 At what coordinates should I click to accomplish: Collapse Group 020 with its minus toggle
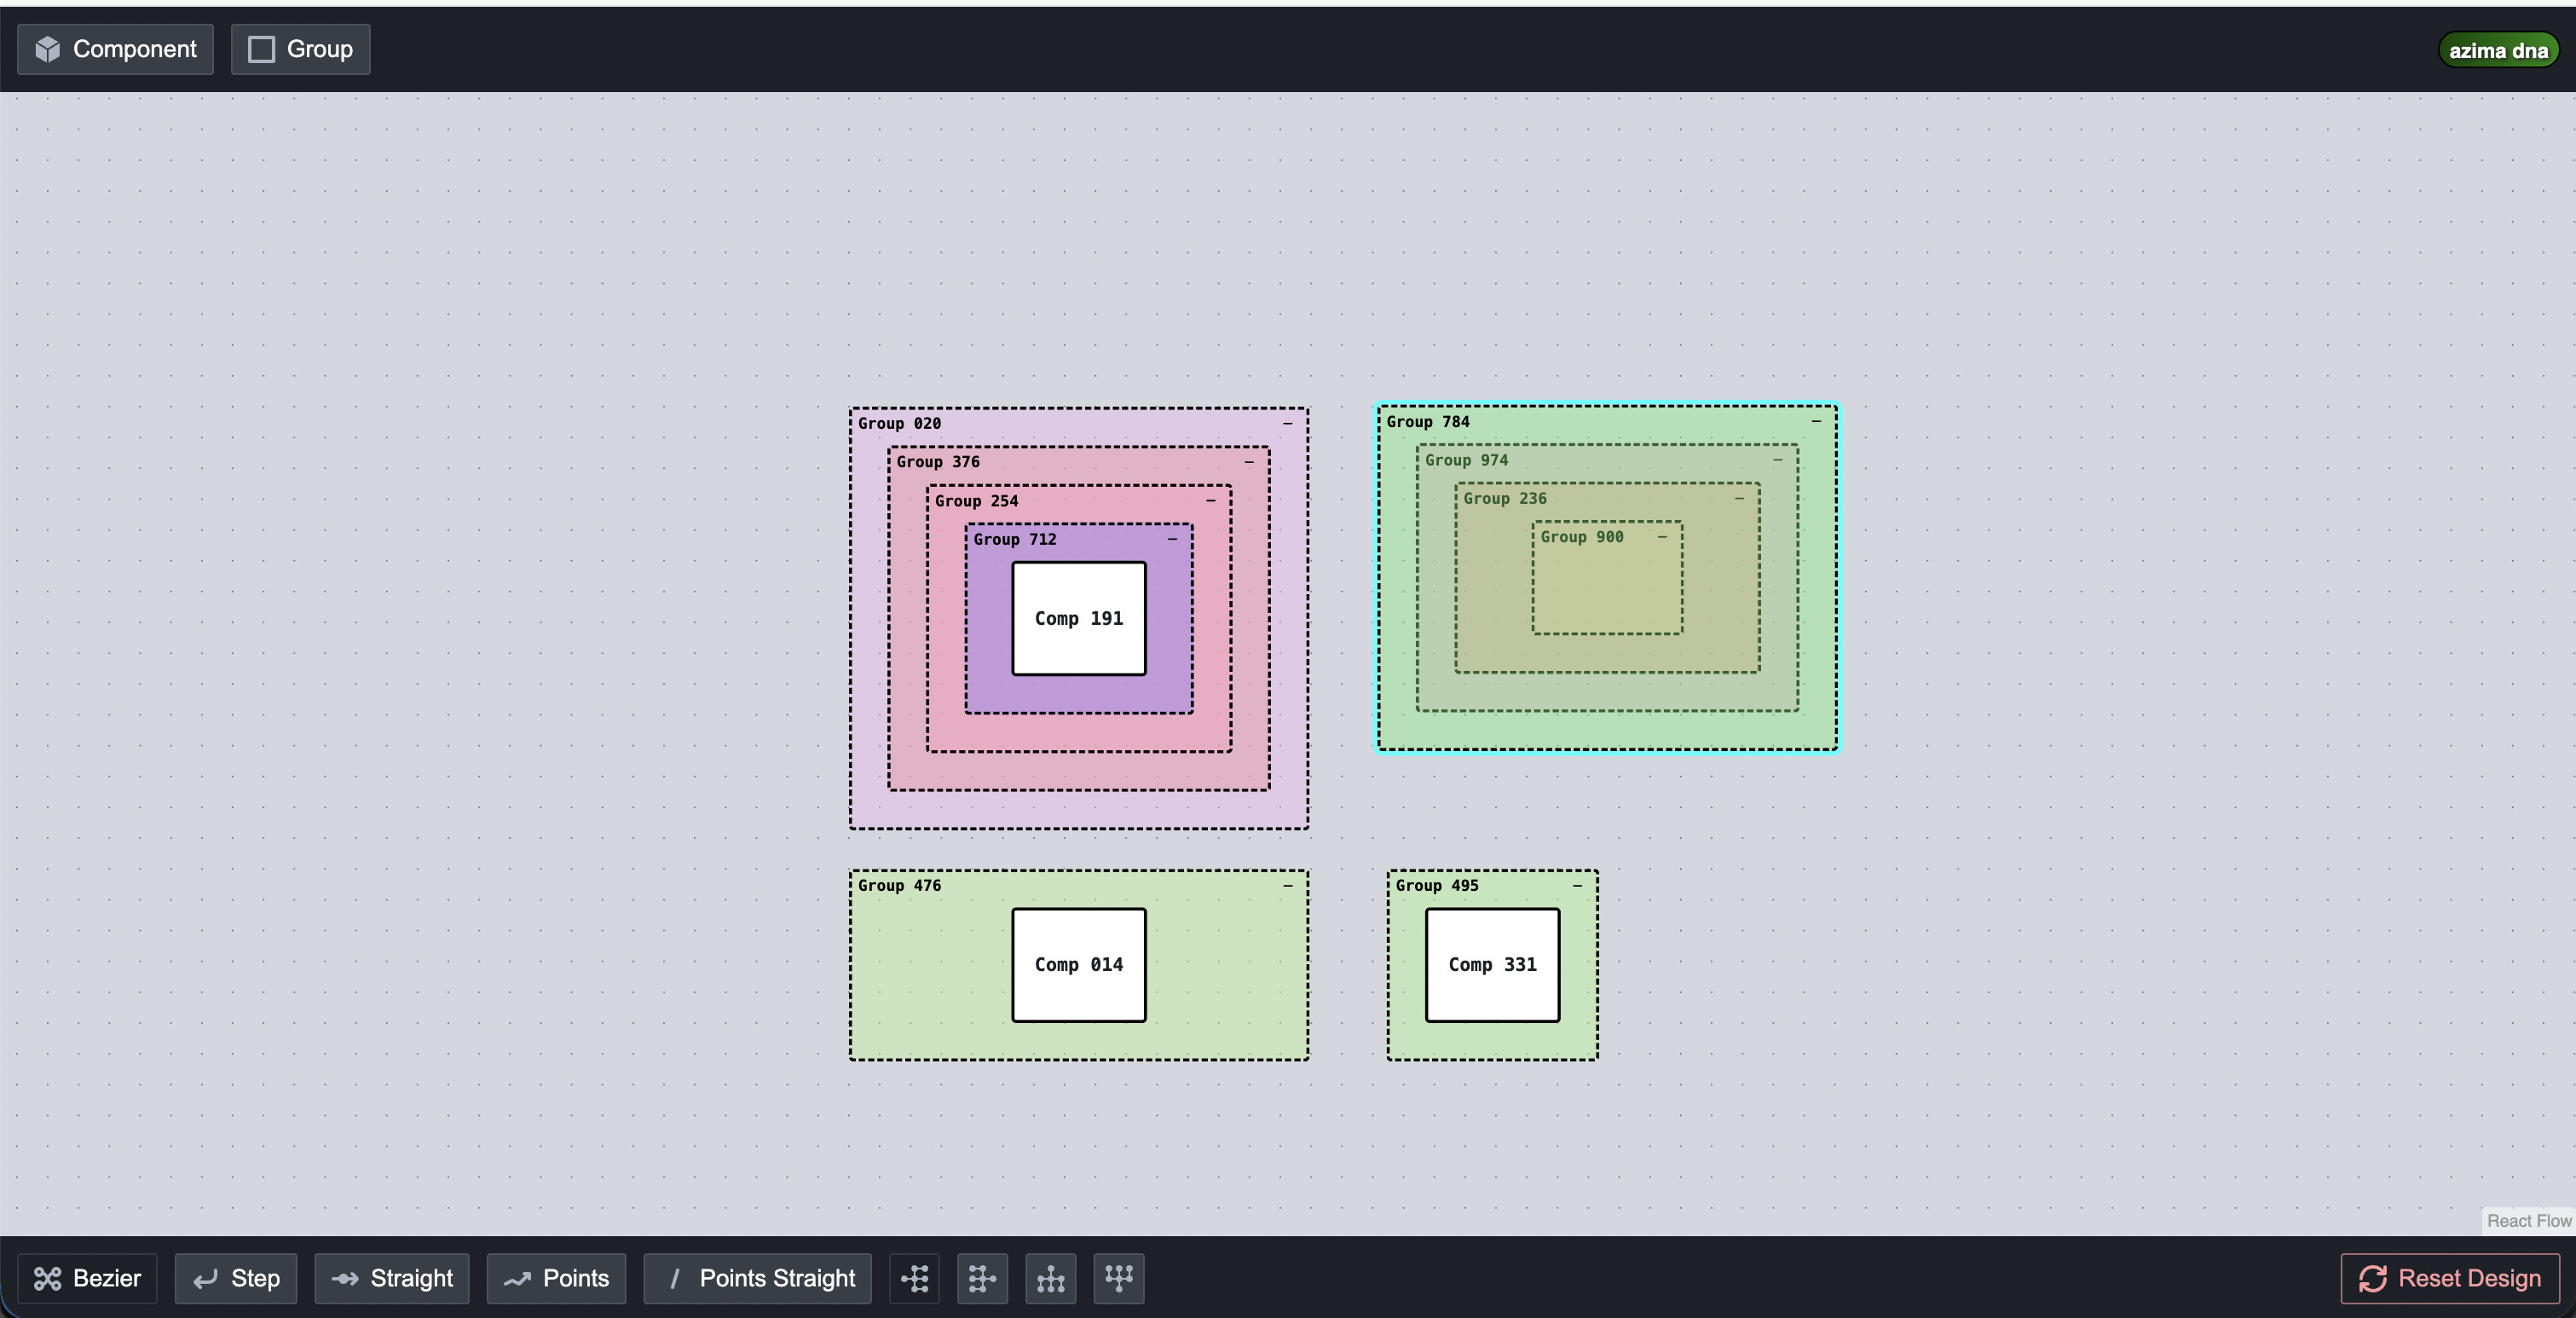pyautogui.click(x=1288, y=423)
